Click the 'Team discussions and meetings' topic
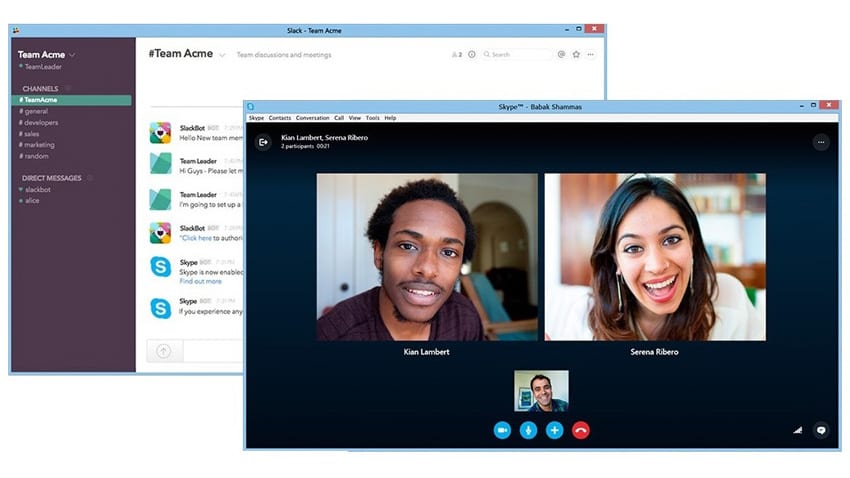Screen dimensions: 850x478 (x=284, y=55)
